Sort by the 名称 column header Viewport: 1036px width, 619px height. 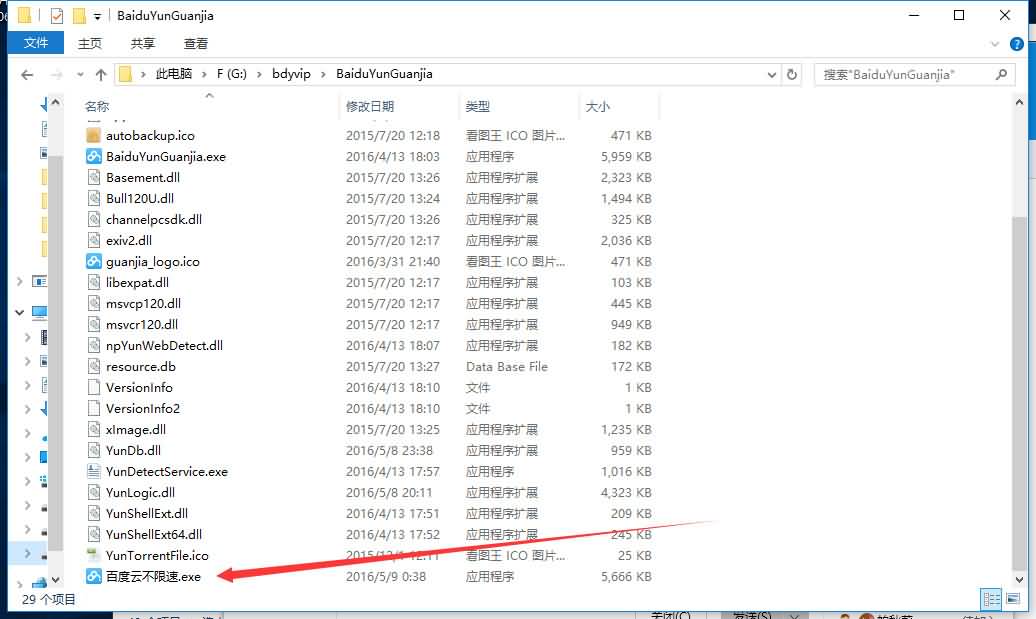point(97,106)
